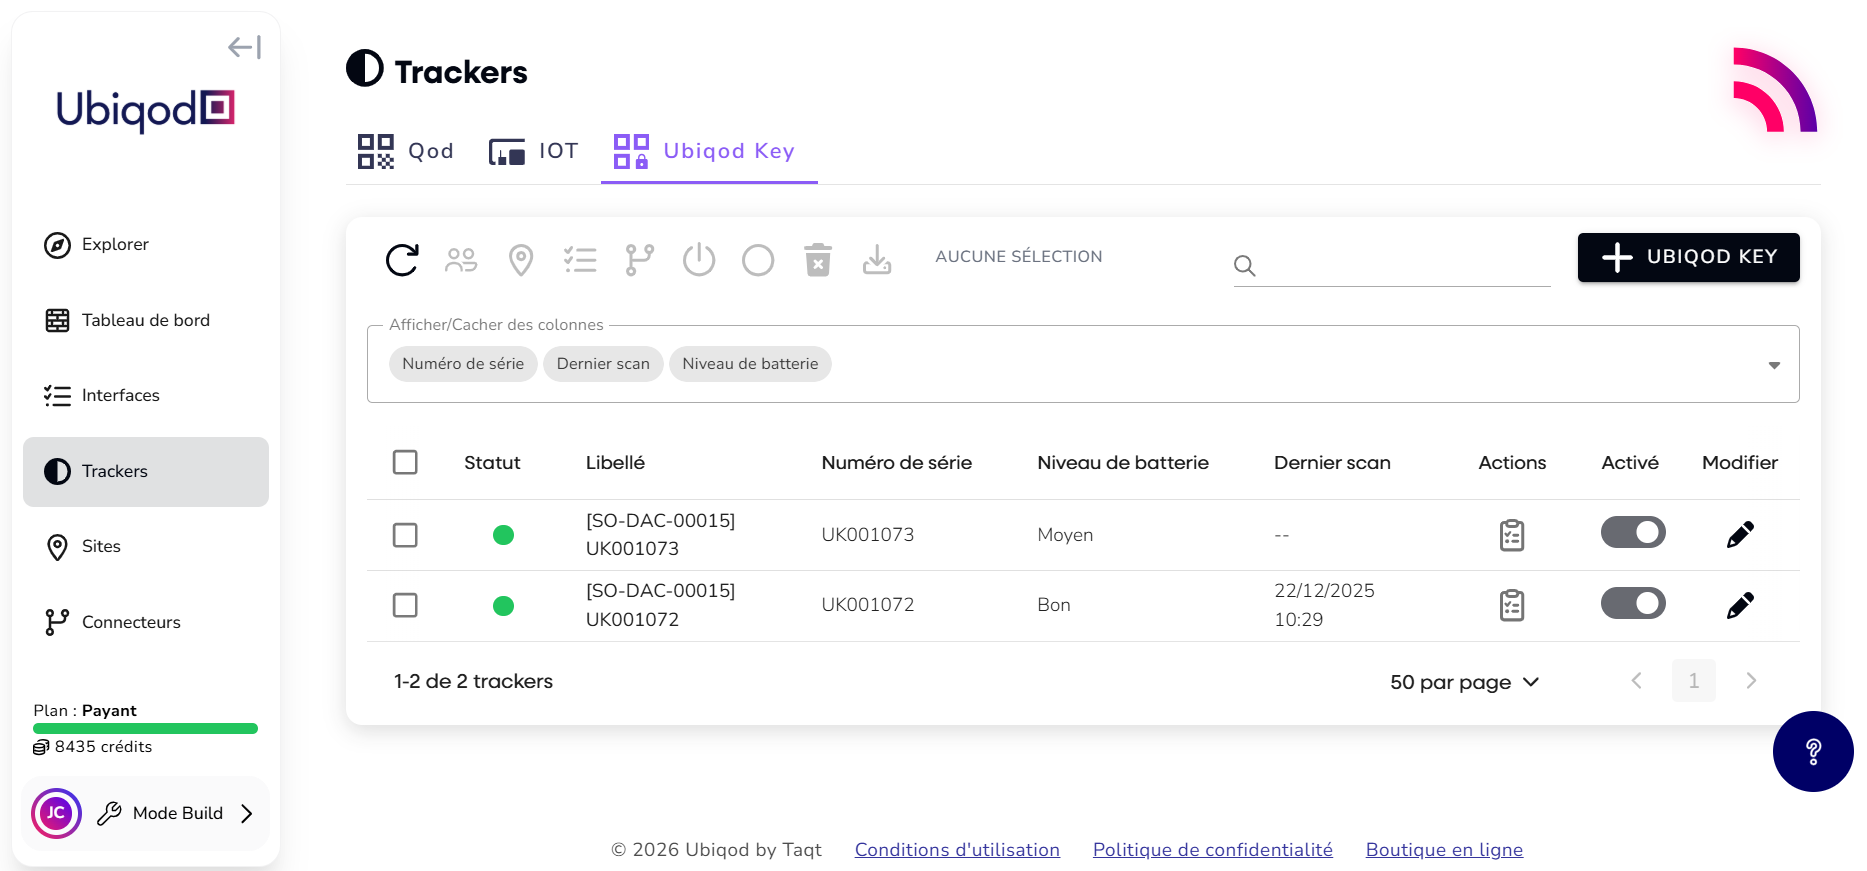Open the 50 par page dropdown
This screenshot has width=1867, height=871.
click(x=1464, y=682)
